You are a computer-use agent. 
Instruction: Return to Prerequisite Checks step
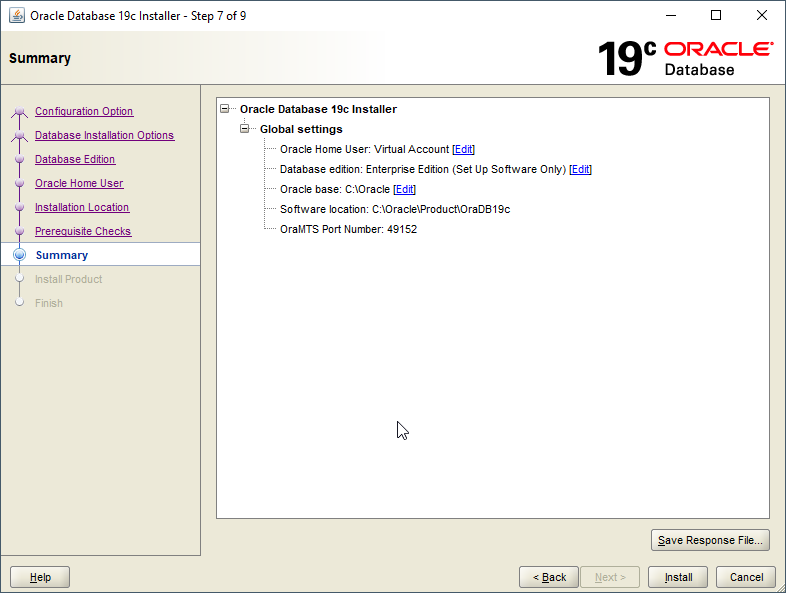[x=83, y=232]
